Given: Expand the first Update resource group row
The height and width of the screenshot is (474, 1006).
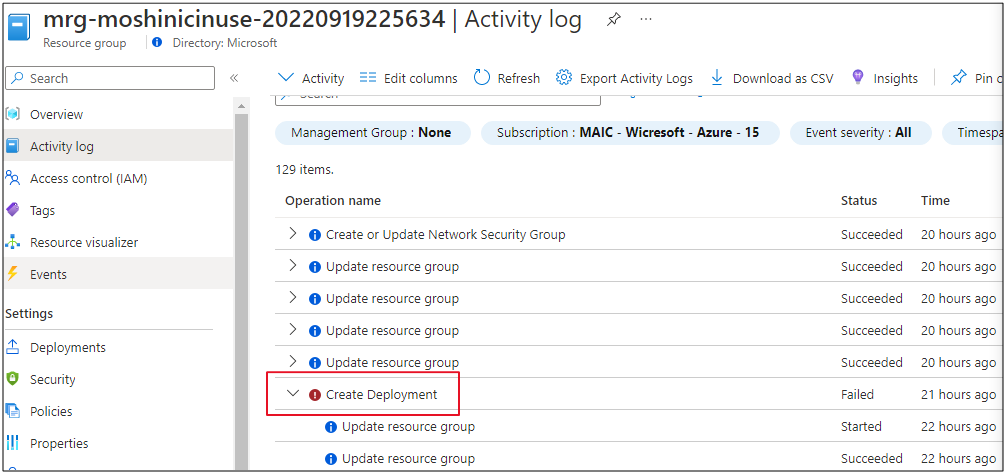Looking at the screenshot, I should pyautogui.click(x=293, y=266).
